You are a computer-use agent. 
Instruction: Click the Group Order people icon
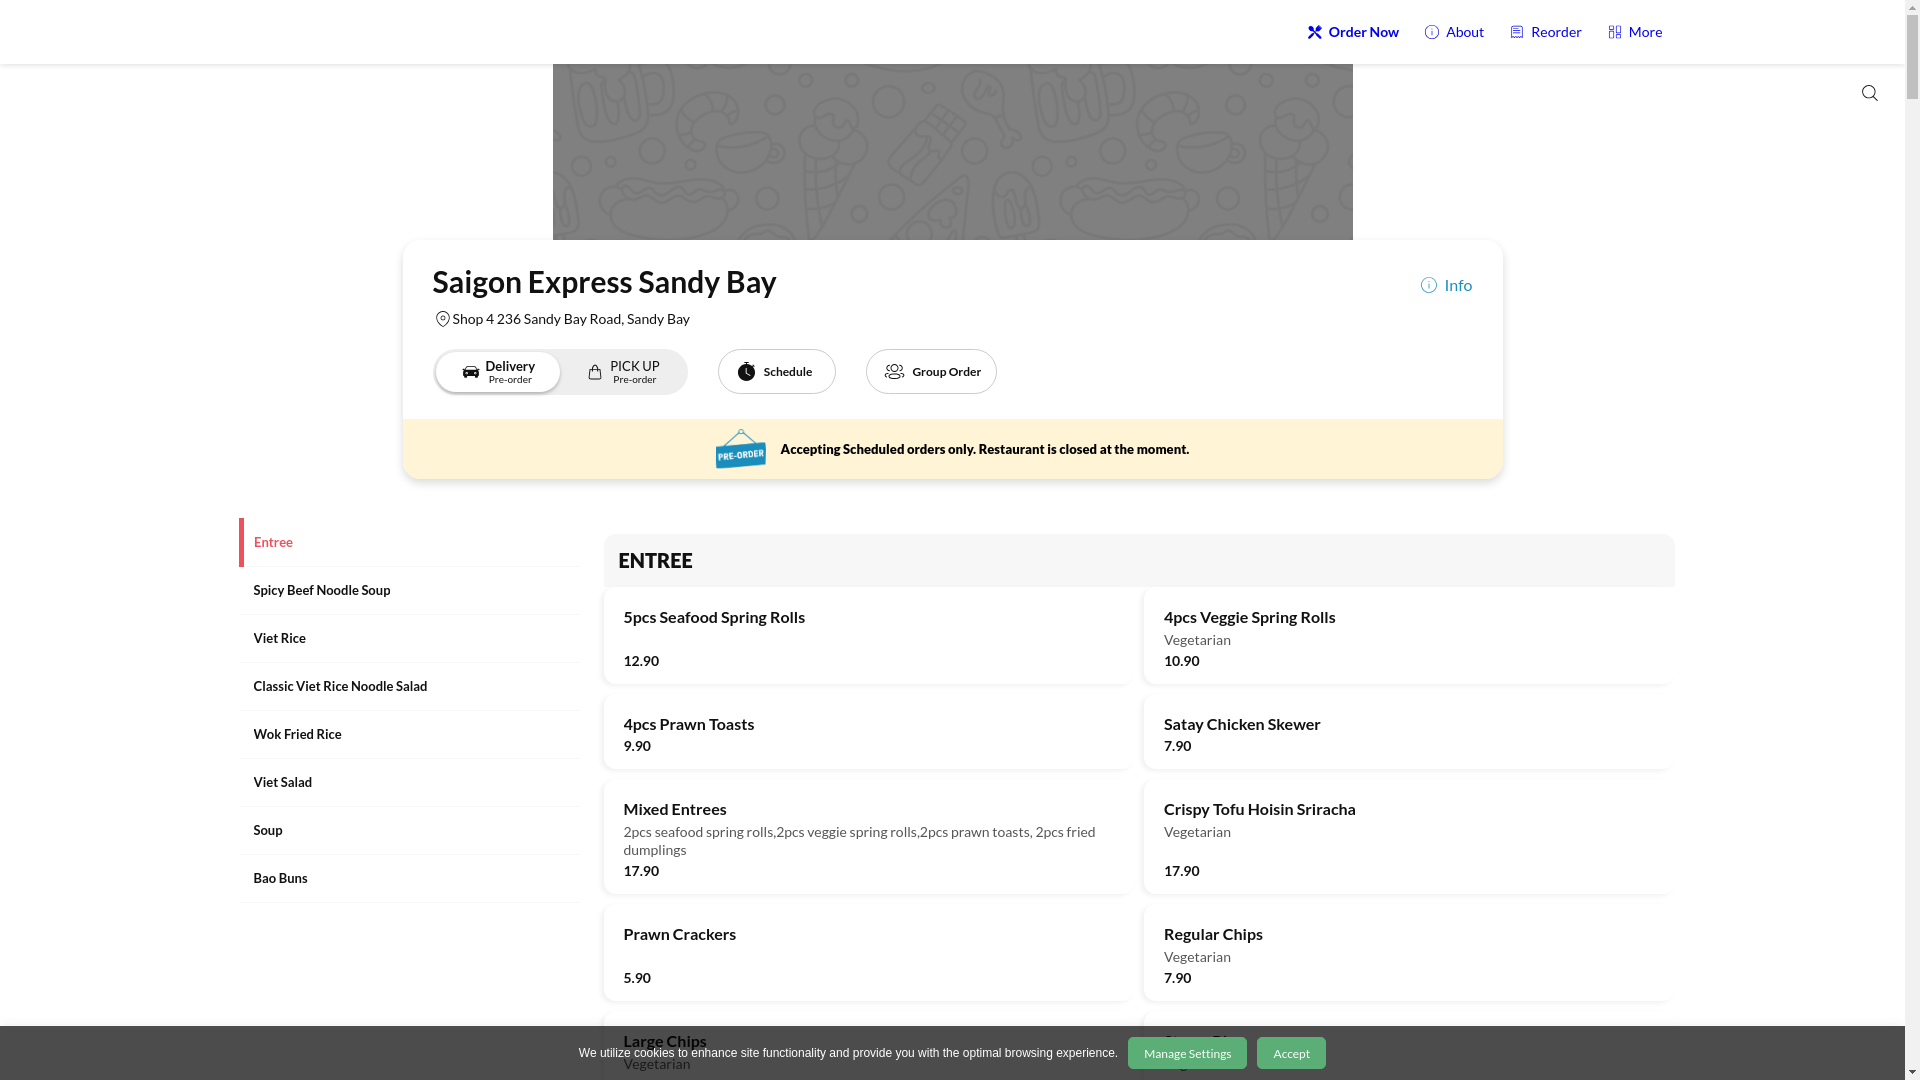click(x=894, y=372)
